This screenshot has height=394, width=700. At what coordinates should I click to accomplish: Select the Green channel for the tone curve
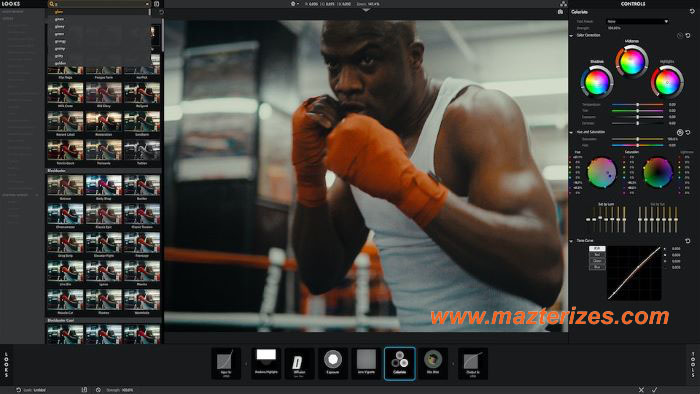click(597, 261)
